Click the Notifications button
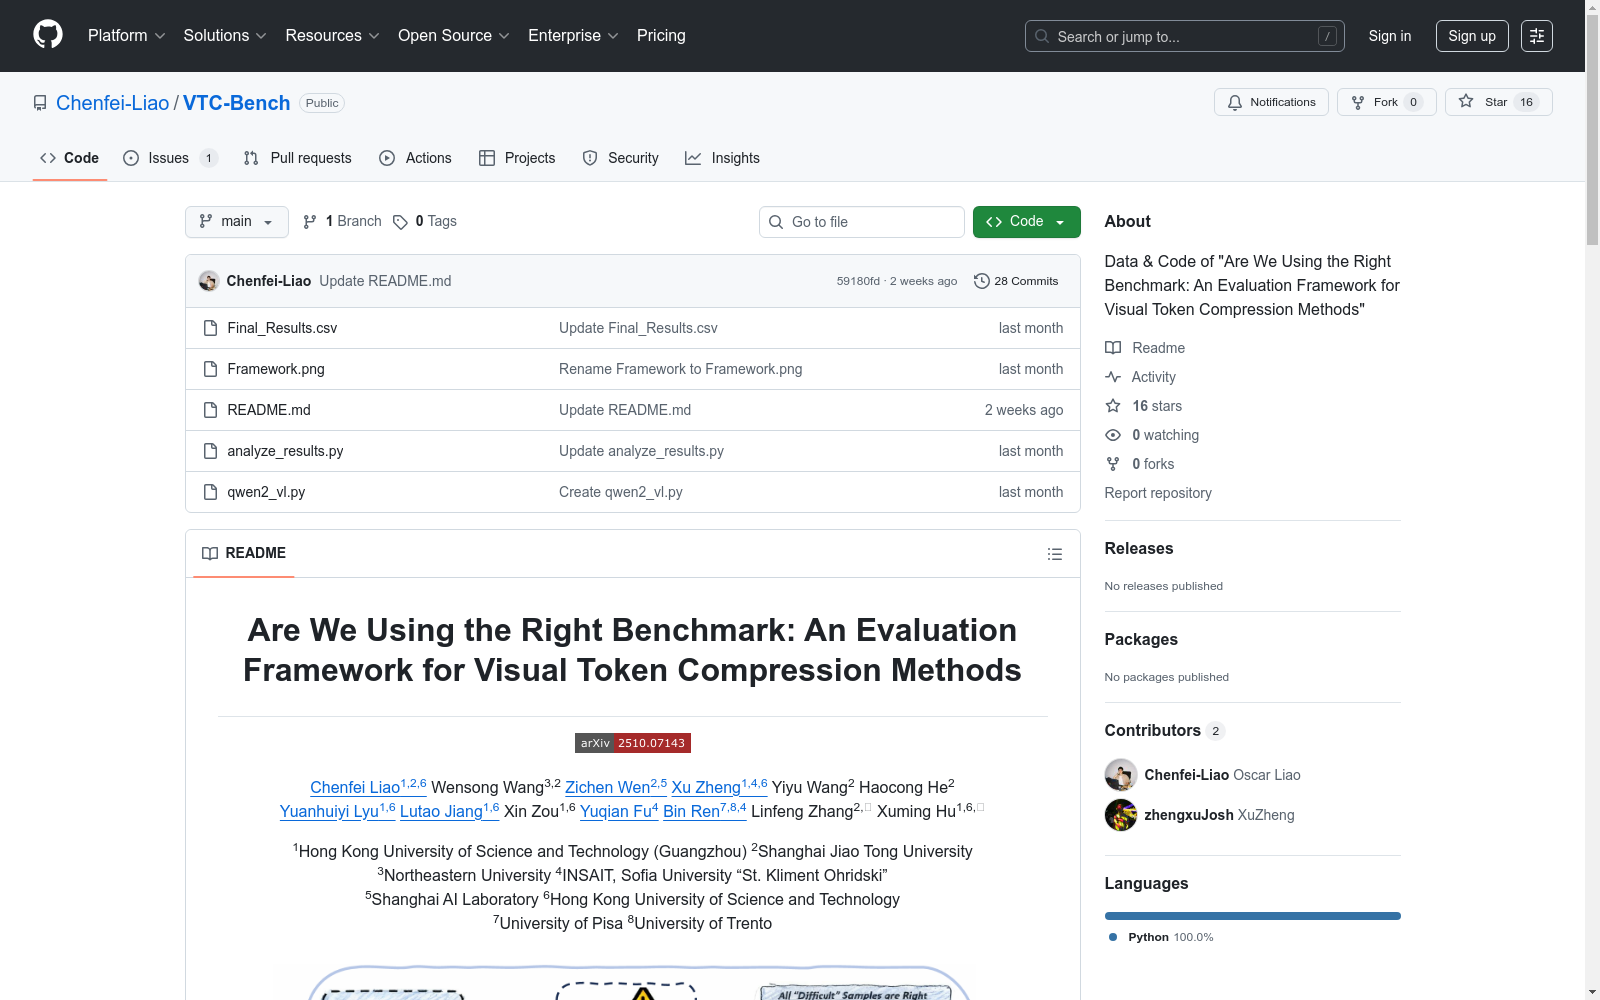This screenshot has height=1000, width=1600. coord(1271,102)
